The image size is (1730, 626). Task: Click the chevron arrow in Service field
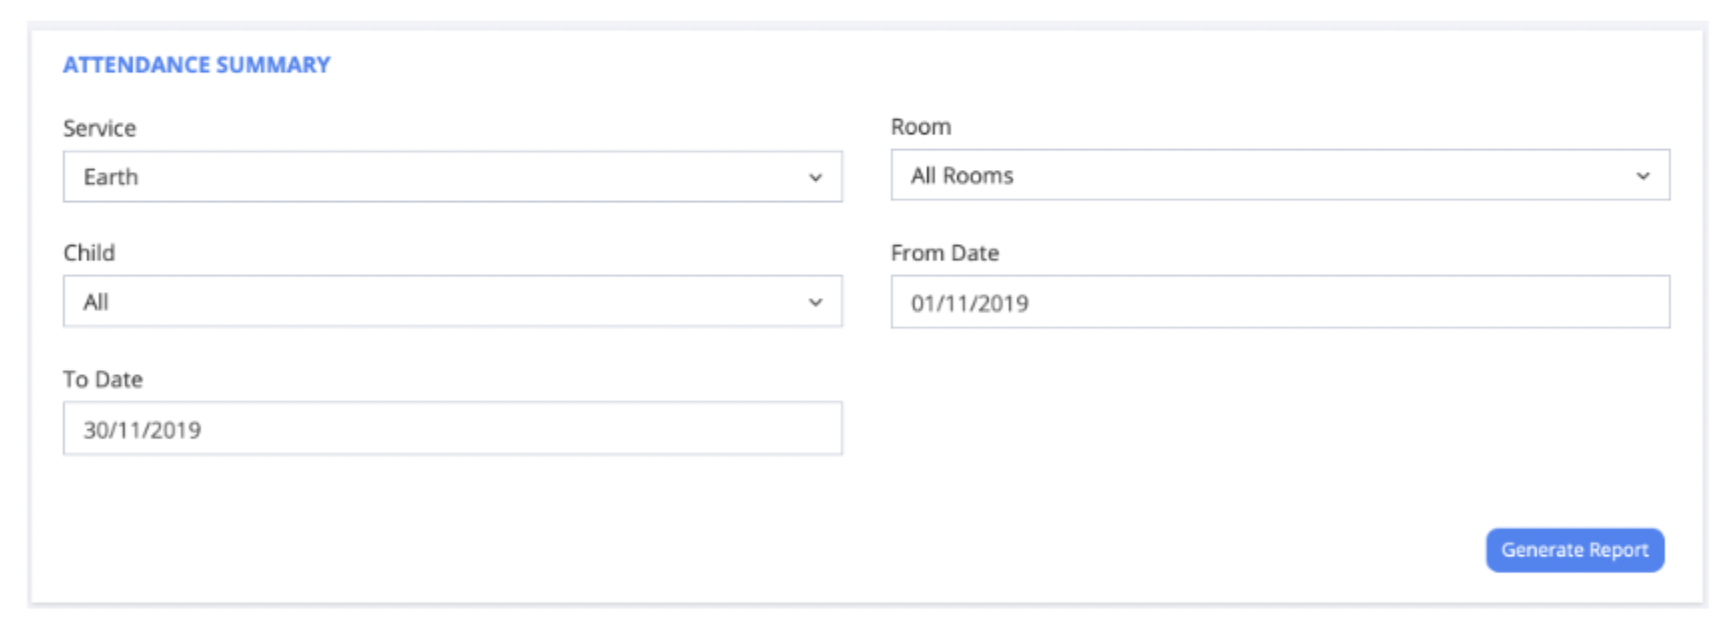point(815,178)
